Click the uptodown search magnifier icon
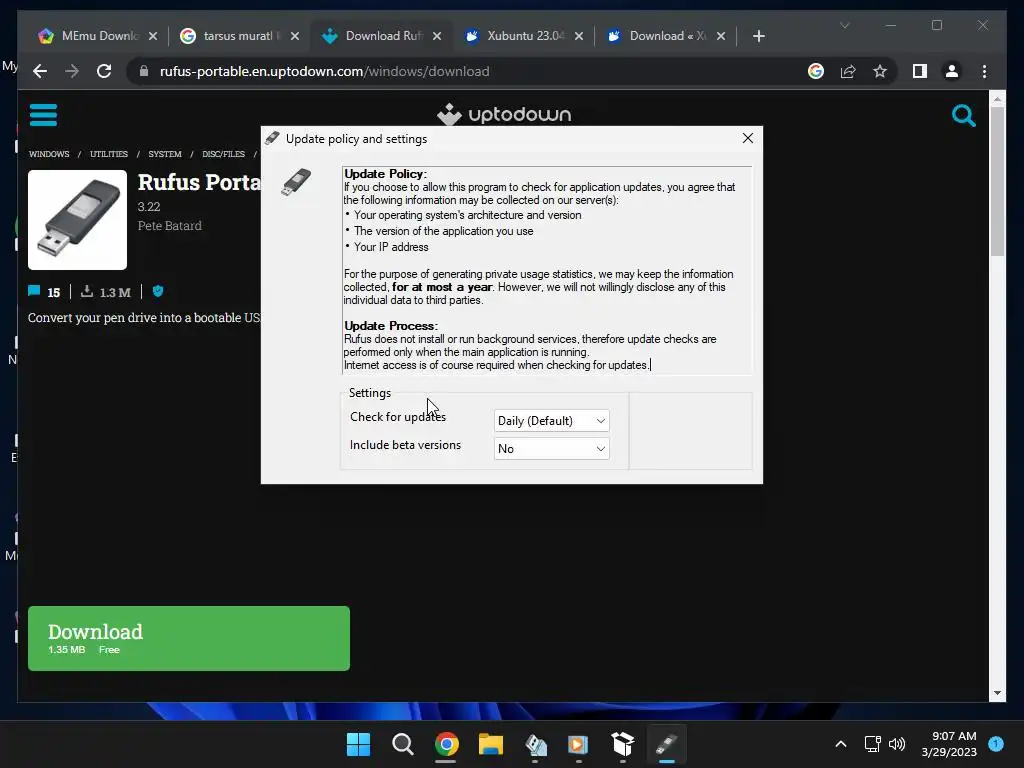 (963, 116)
